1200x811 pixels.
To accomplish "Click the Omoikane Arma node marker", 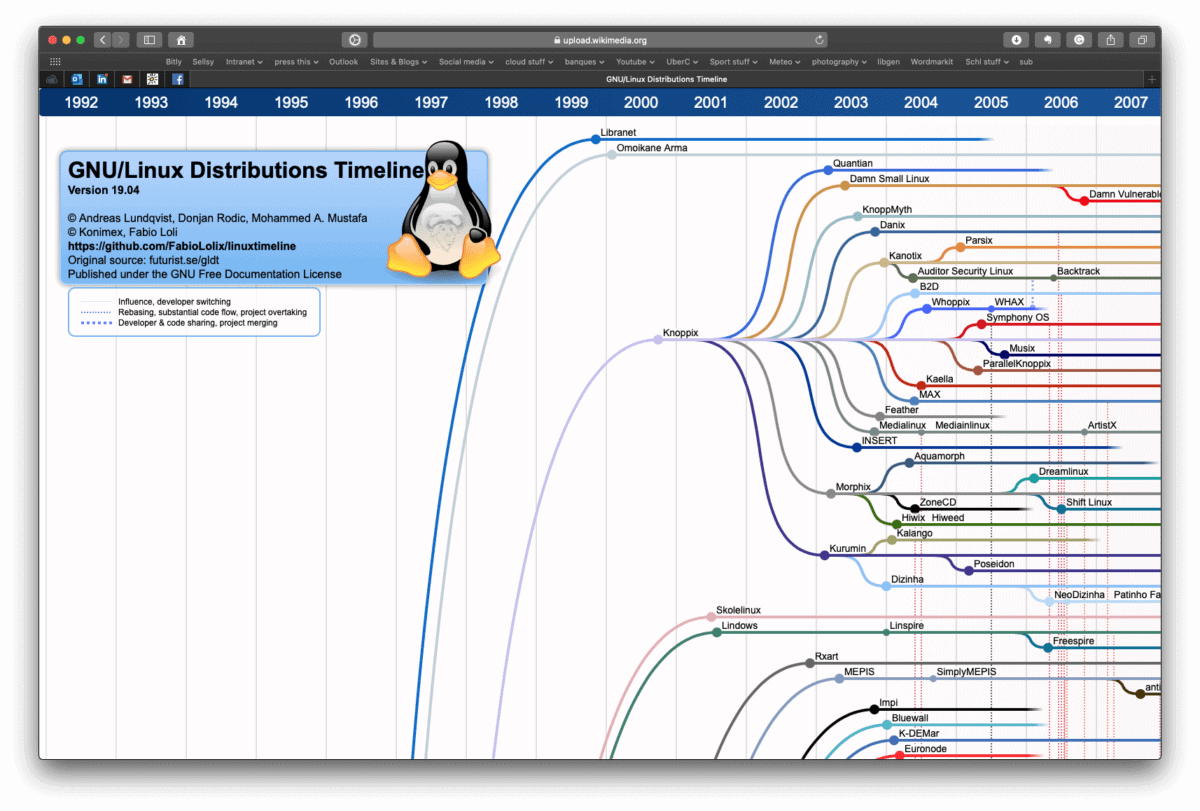I will [x=612, y=155].
